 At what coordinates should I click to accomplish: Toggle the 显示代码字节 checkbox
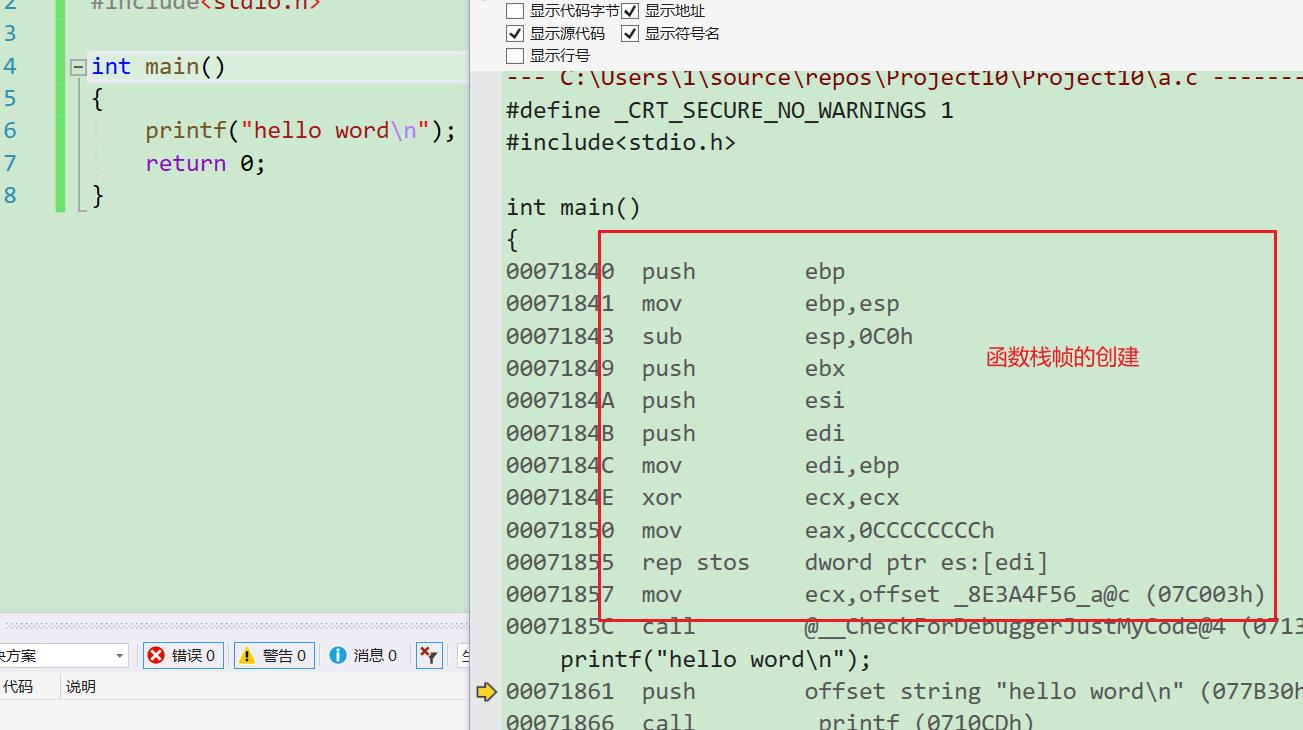(x=515, y=11)
